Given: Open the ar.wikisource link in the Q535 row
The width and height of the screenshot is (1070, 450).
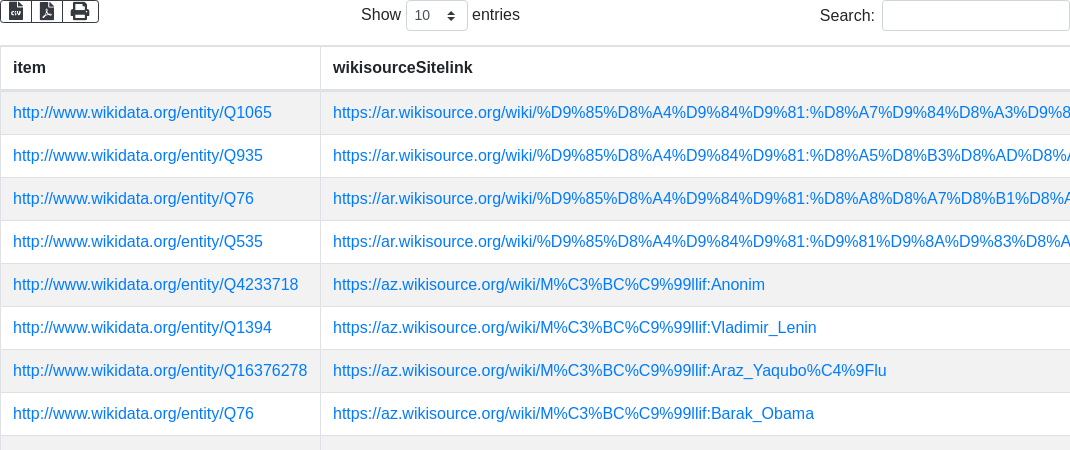Looking at the screenshot, I should coord(700,242).
